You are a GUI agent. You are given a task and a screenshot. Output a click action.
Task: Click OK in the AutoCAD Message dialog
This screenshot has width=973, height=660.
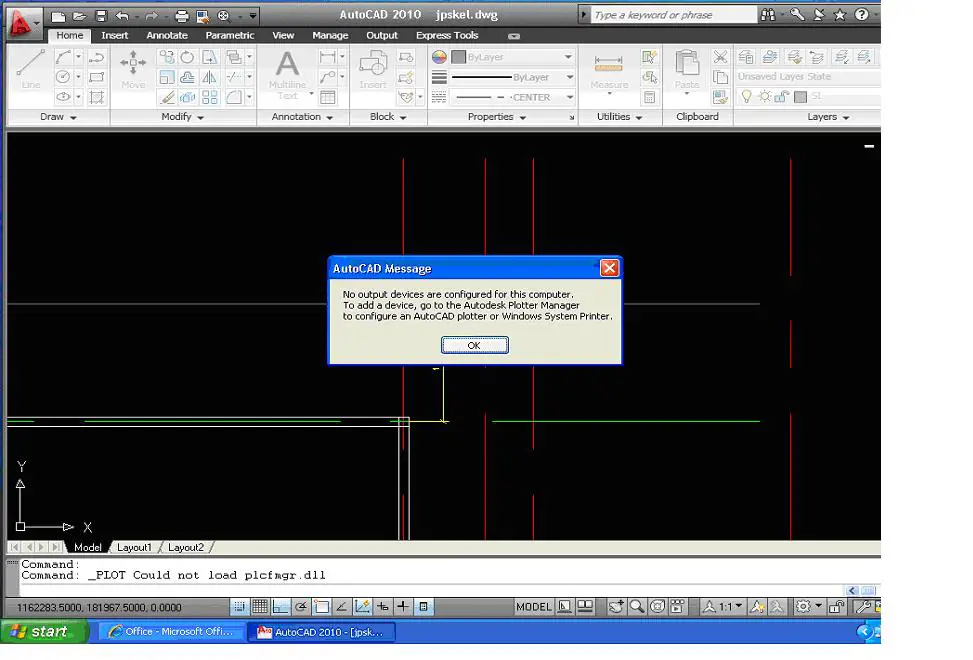tap(474, 346)
